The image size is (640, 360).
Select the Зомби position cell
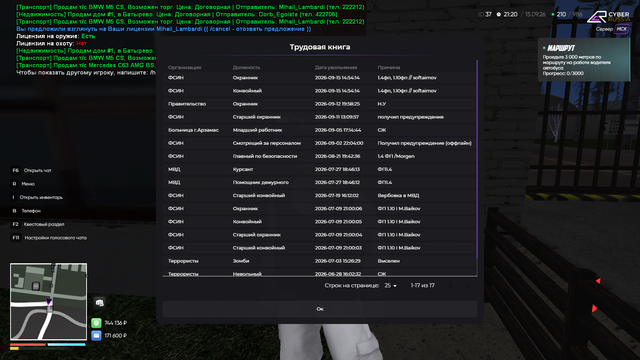click(241, 261)
